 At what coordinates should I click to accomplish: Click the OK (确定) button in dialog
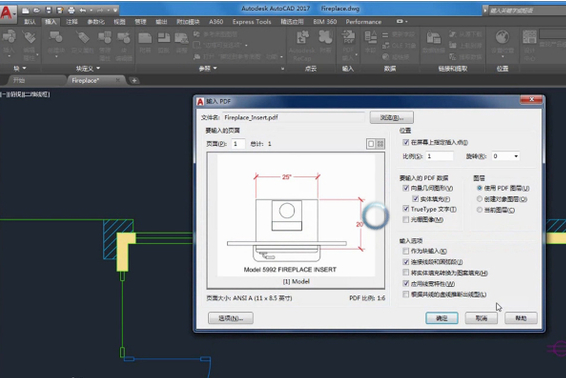[x=442, y=318]
